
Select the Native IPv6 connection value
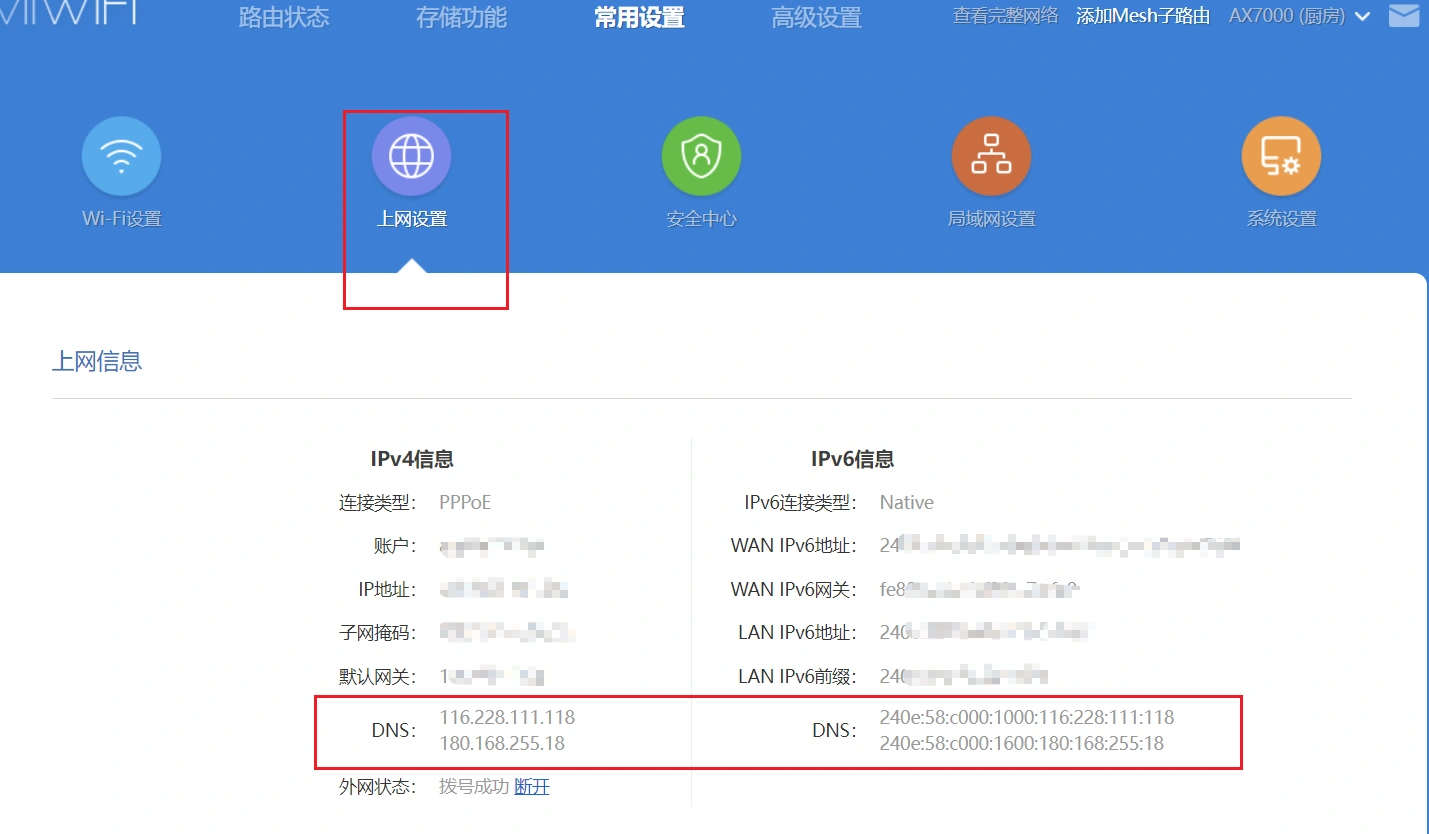pyautogui.click(x=907, y=502)
